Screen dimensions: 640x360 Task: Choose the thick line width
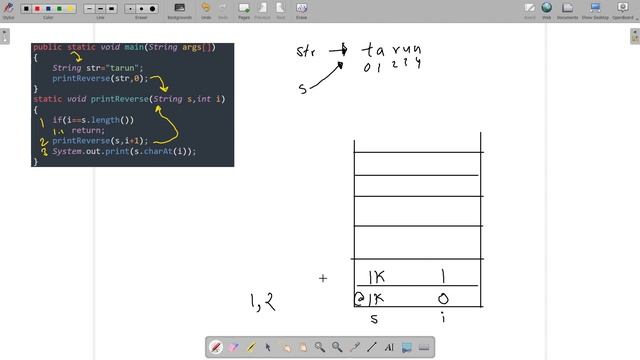tap(111, 9)
